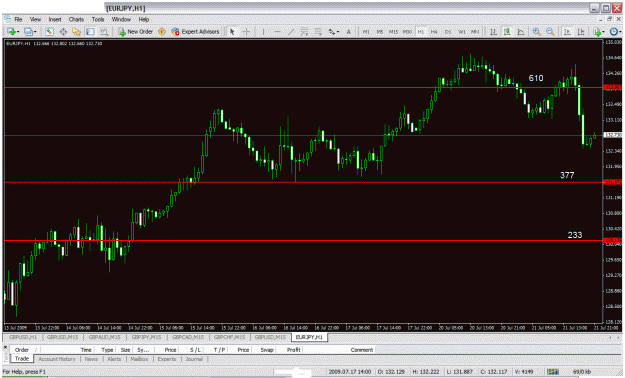Select the Cursor arrow tool
The image size is (625, 378).
(x=232, y=32)
